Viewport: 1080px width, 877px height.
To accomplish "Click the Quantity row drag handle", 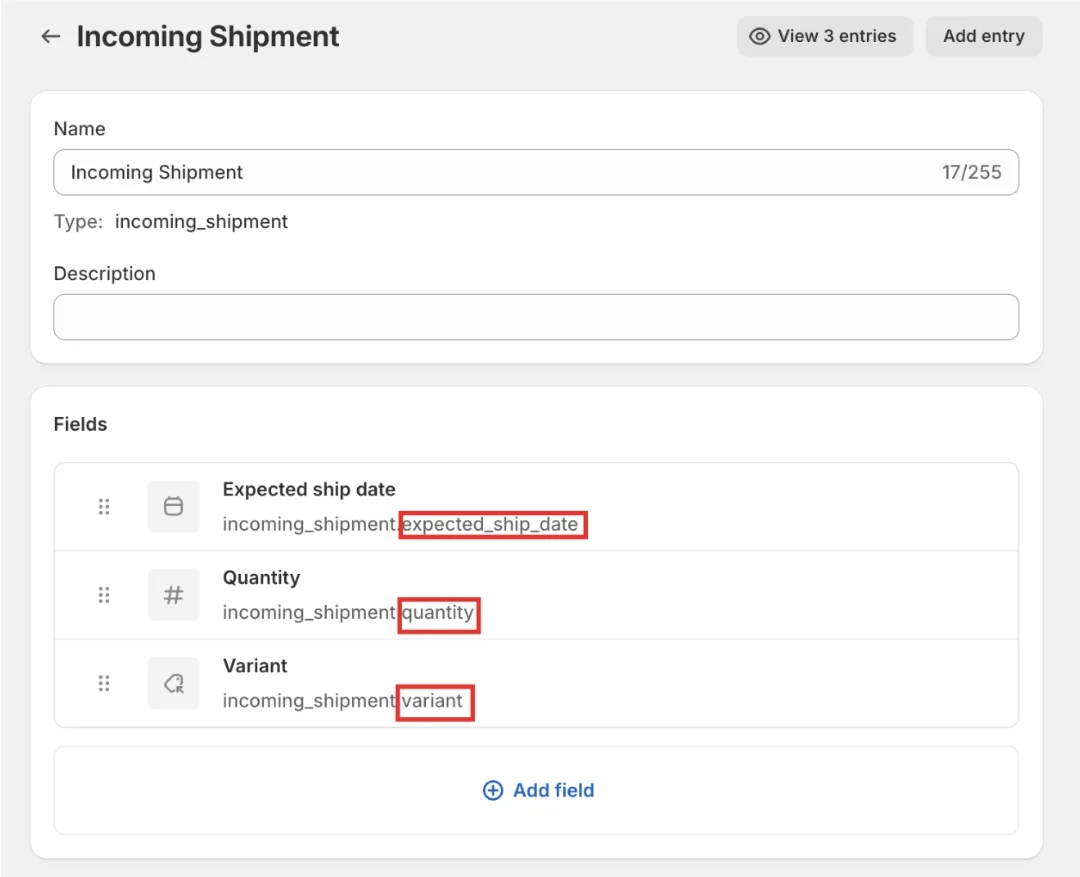I will pyautogui.click(x=104, y=595).
